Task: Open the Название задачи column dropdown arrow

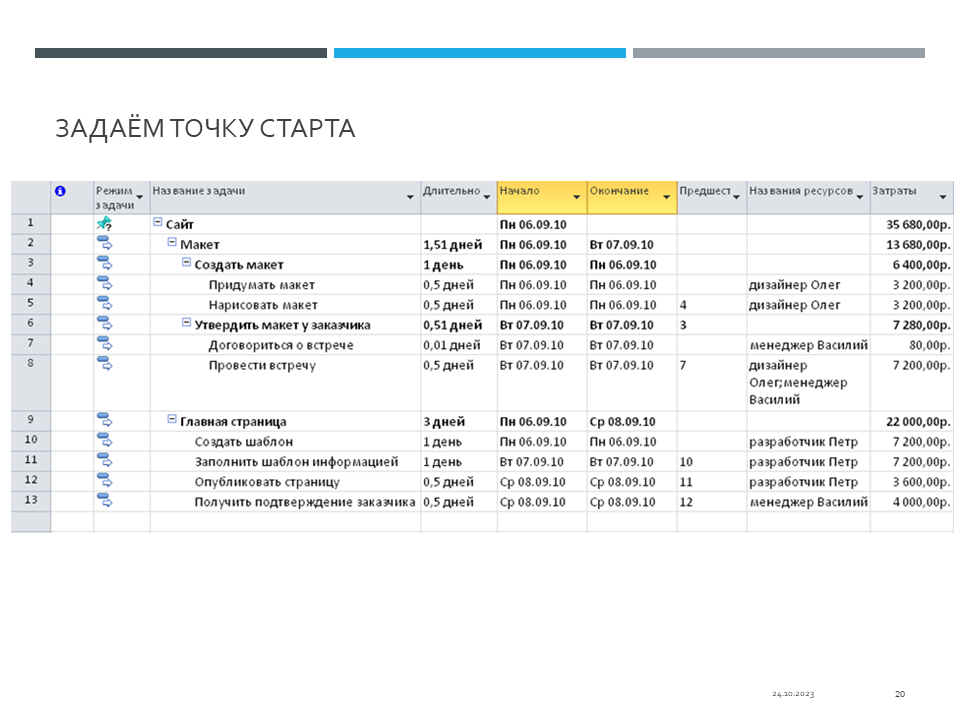Action: click(410, 197)
